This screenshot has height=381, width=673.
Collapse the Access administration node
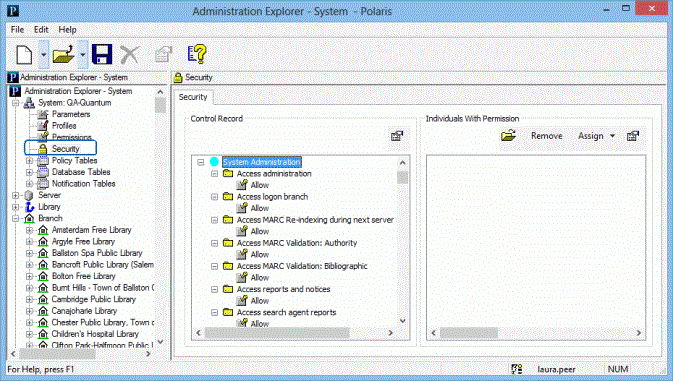pyautogui.click(x=214, y=174)
